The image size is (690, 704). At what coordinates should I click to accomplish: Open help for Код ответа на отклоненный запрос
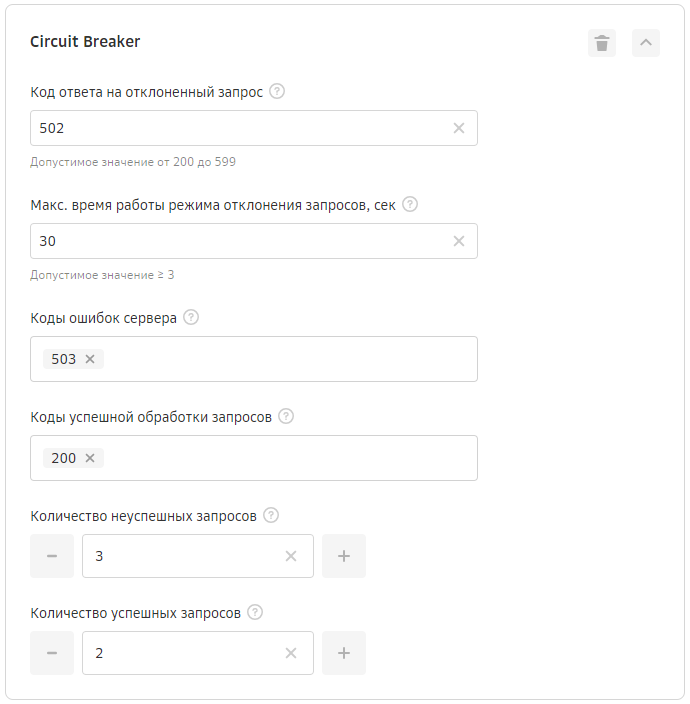tap(277, 91)
